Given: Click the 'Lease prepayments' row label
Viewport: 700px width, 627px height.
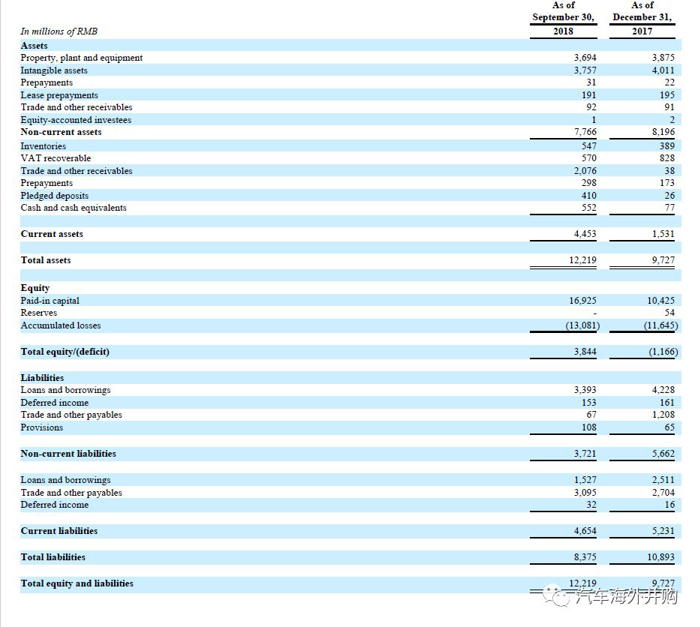Looking at the screenshot, I should point(59,95).
